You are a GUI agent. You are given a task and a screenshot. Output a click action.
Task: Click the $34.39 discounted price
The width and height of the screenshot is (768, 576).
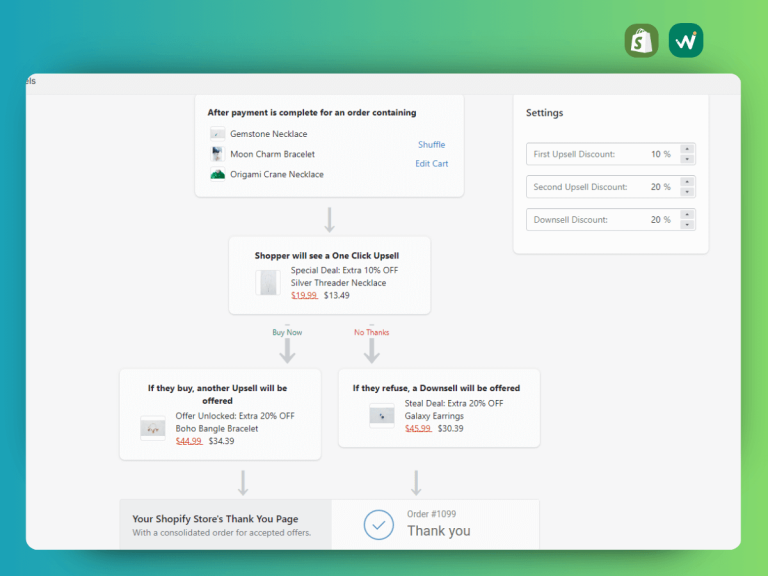click(221, 441)
